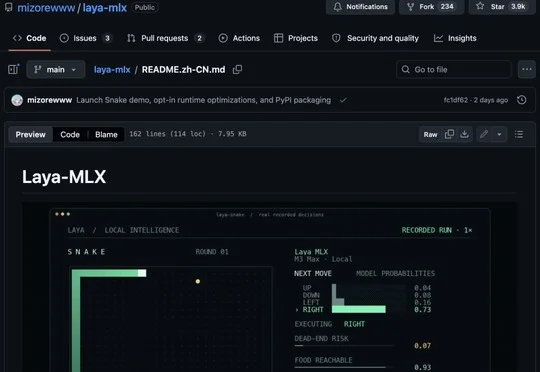The width and height of the screenshot is (540, 372).
Task: Expand the edit options dropdown arrow
Action: point(499,134)
